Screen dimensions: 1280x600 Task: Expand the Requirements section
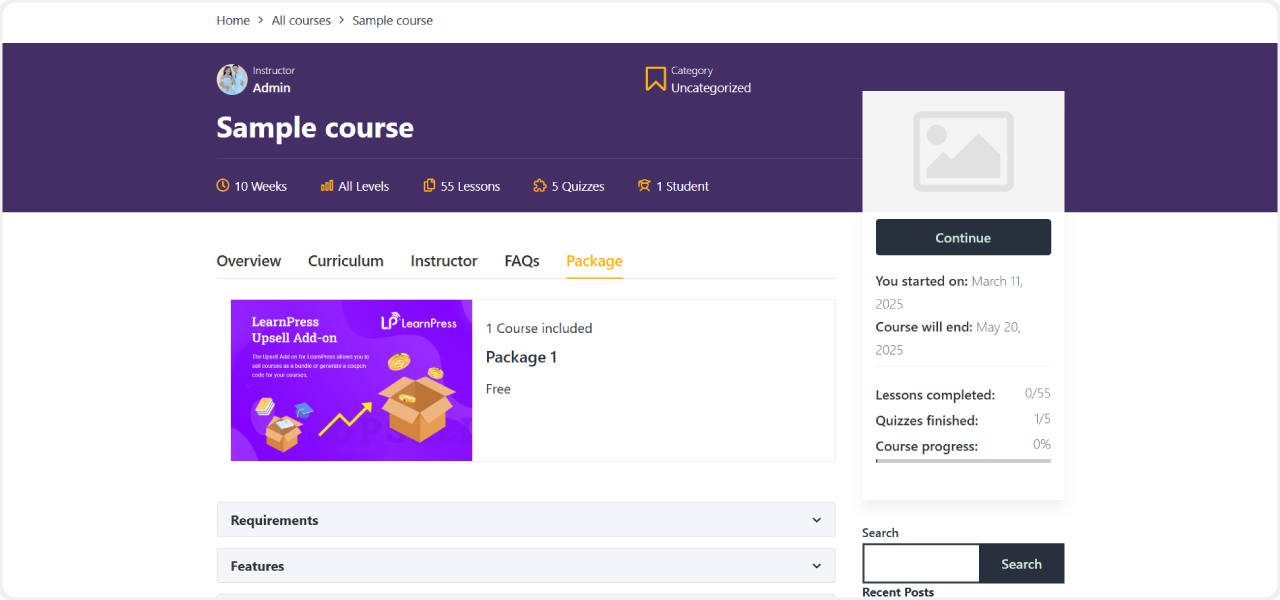pyautogui.click(x=526, y=519)
